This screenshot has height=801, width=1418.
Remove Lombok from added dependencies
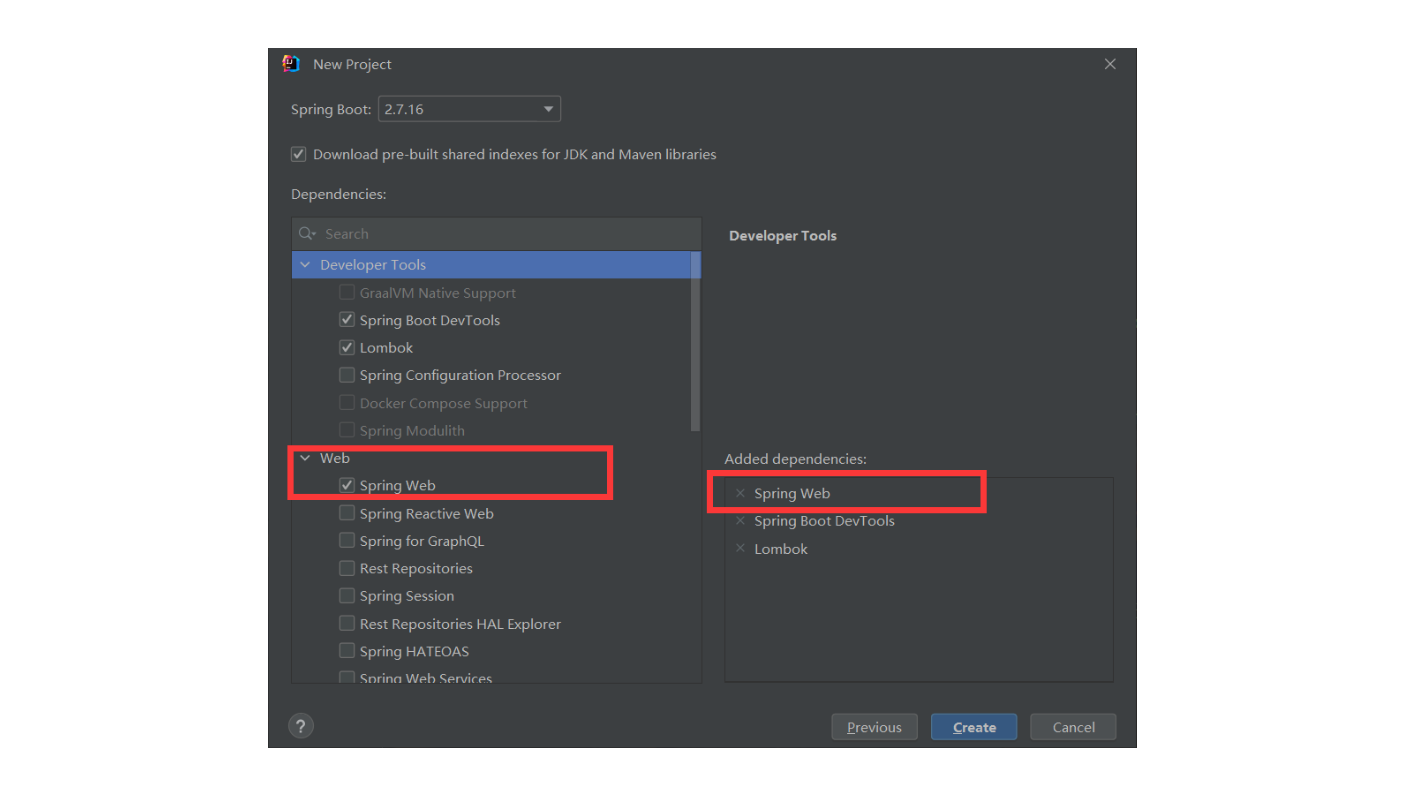[740, 549]
